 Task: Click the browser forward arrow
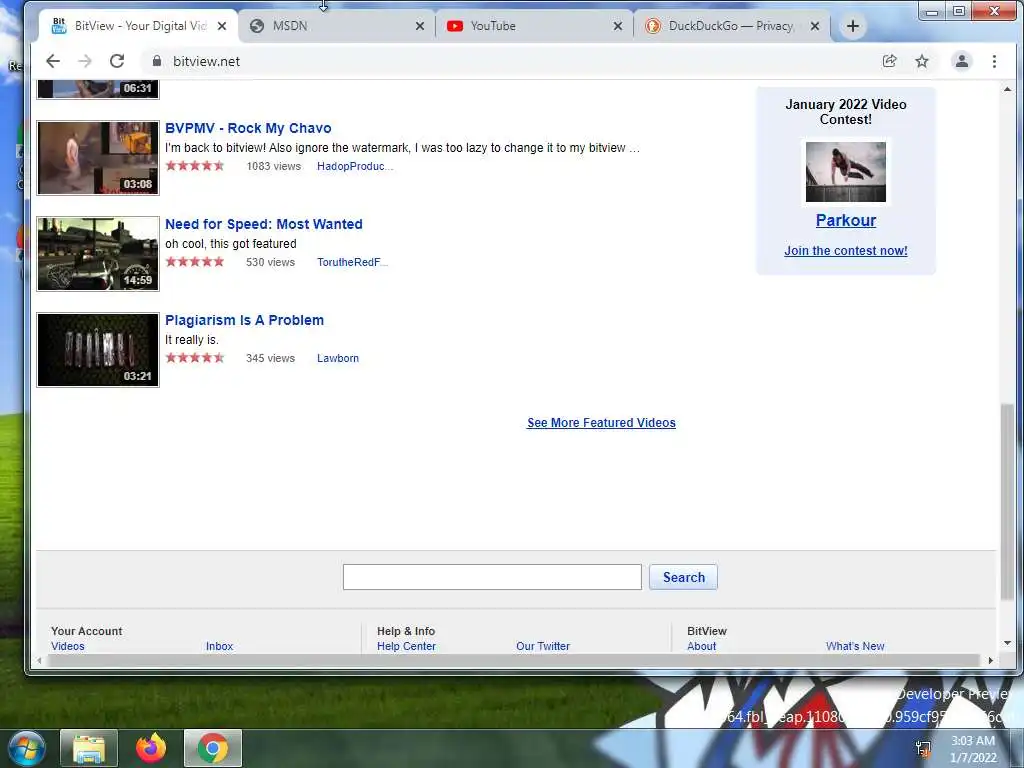pos(85,61)
